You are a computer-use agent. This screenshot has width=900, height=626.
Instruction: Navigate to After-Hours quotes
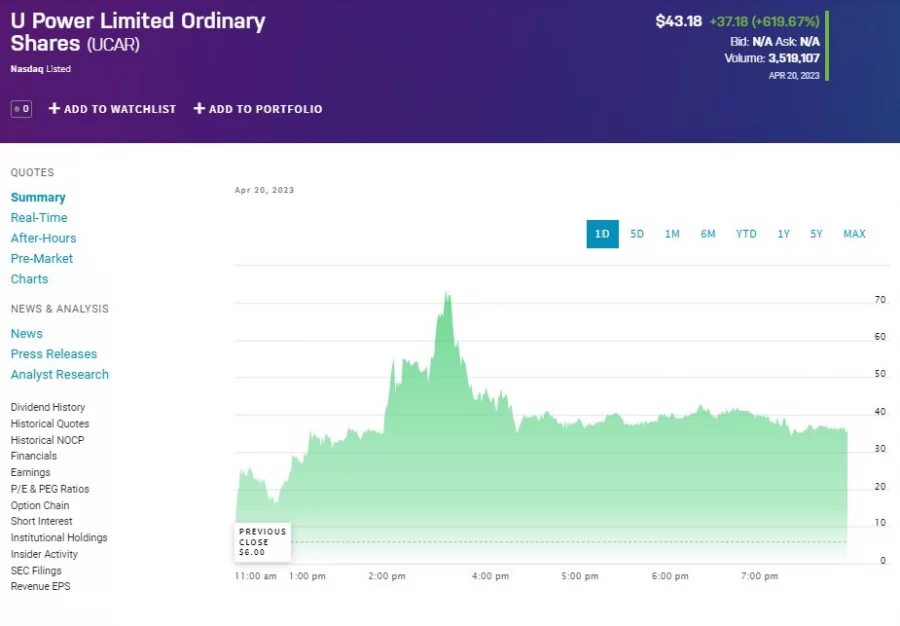(x=43, y=238)
